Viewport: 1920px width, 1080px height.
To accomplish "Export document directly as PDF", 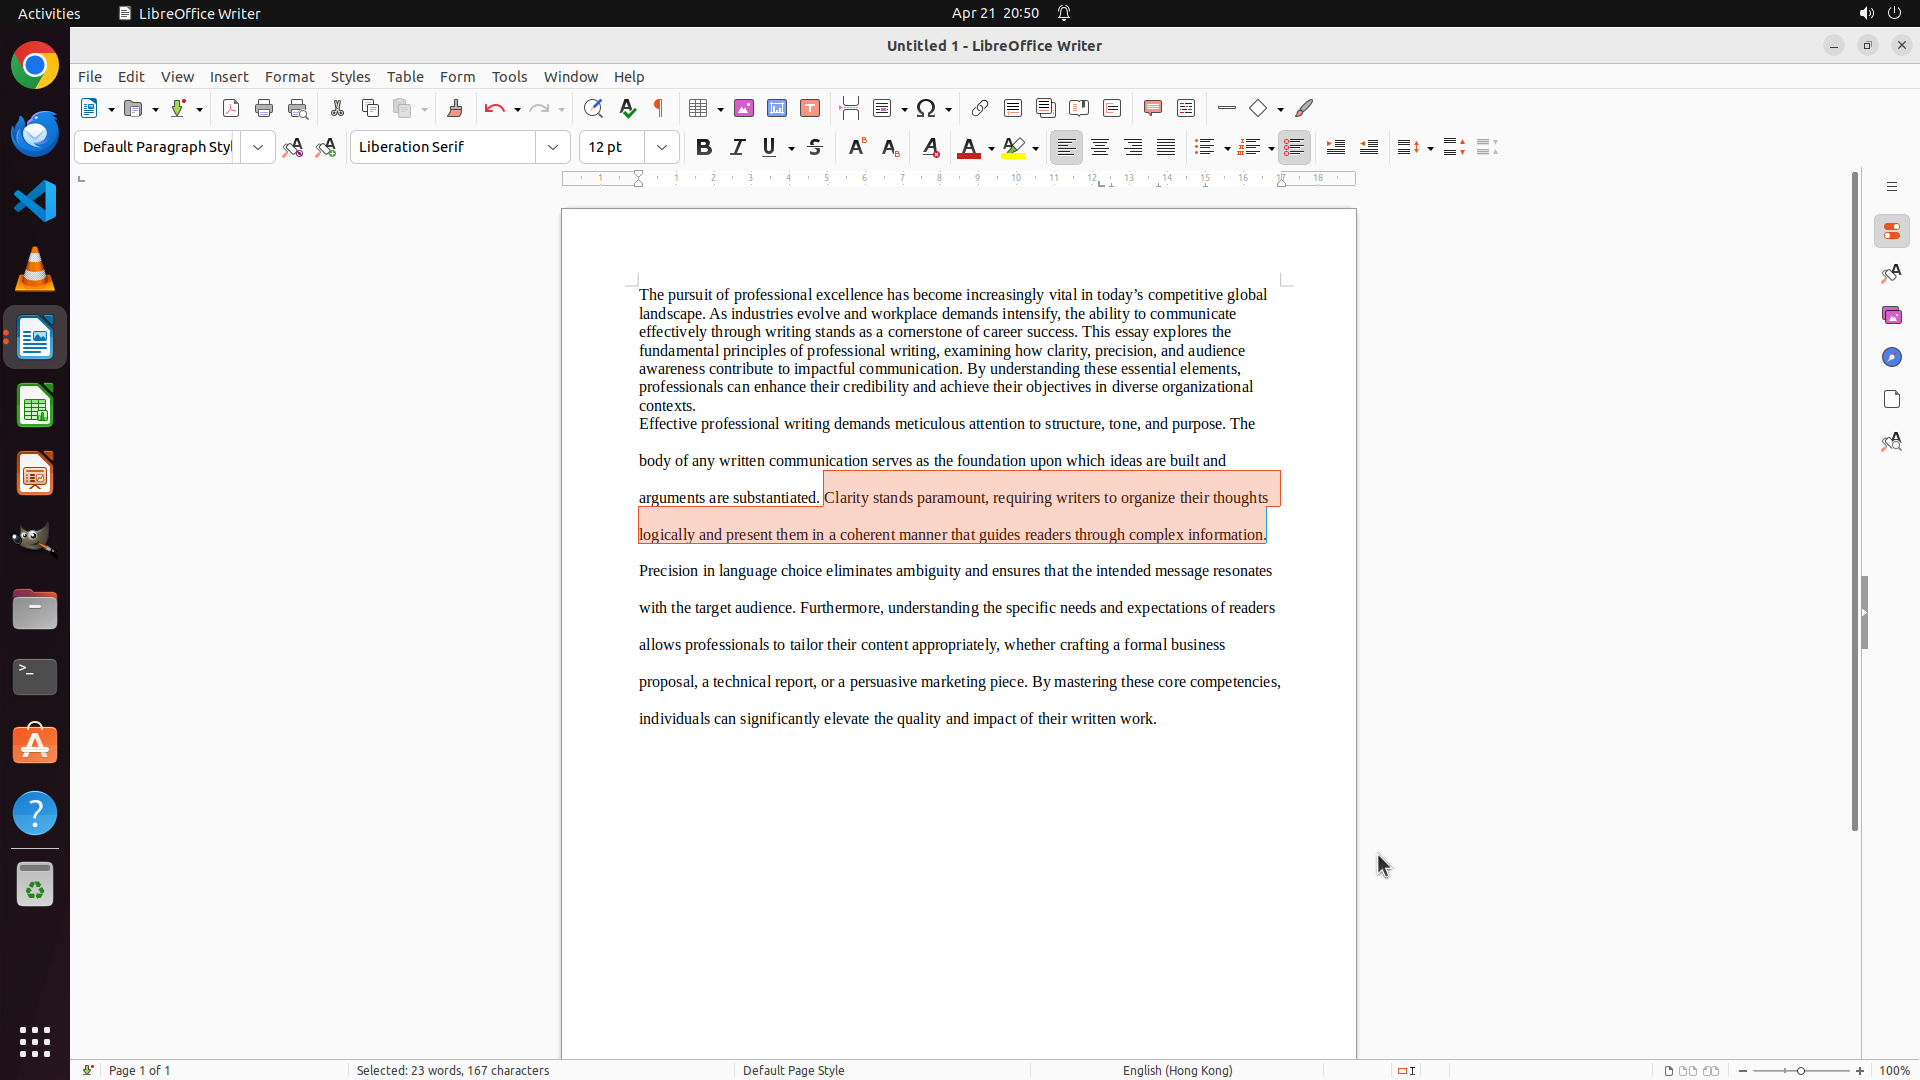I will click(231, 108).
